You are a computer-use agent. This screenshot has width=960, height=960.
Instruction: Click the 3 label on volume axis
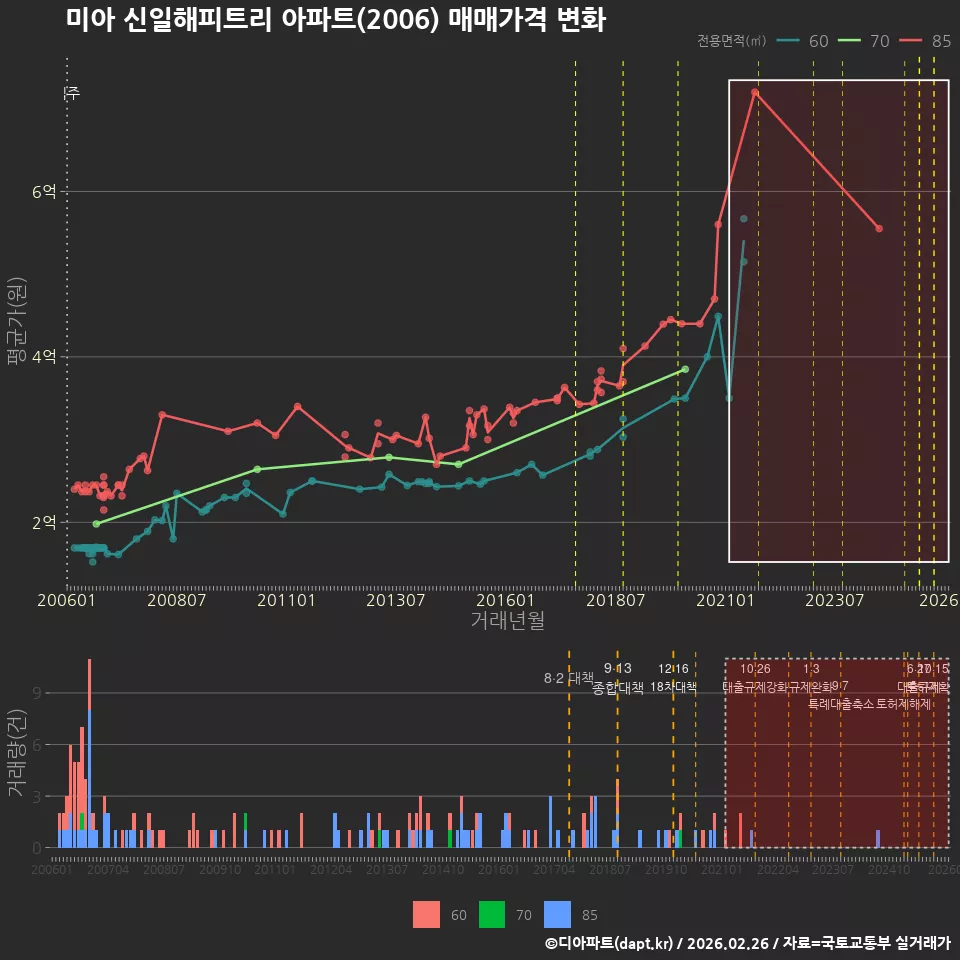coord(37,797)
